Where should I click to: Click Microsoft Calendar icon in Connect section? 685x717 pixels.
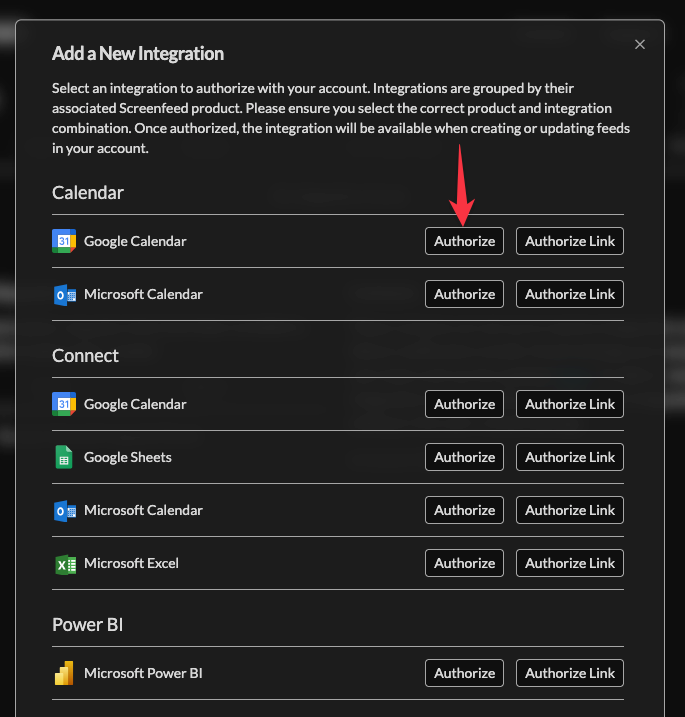[64, 510]
